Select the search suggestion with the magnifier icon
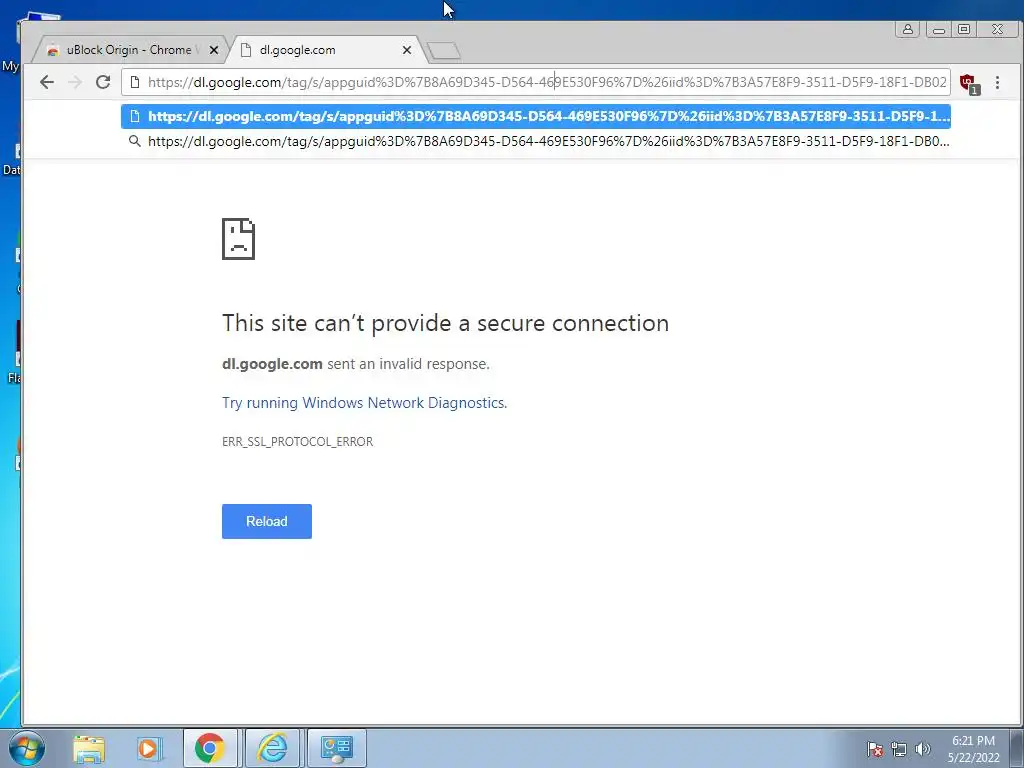Image resolution: width=1024 pixels, height=768 pixels. point(536,141)
